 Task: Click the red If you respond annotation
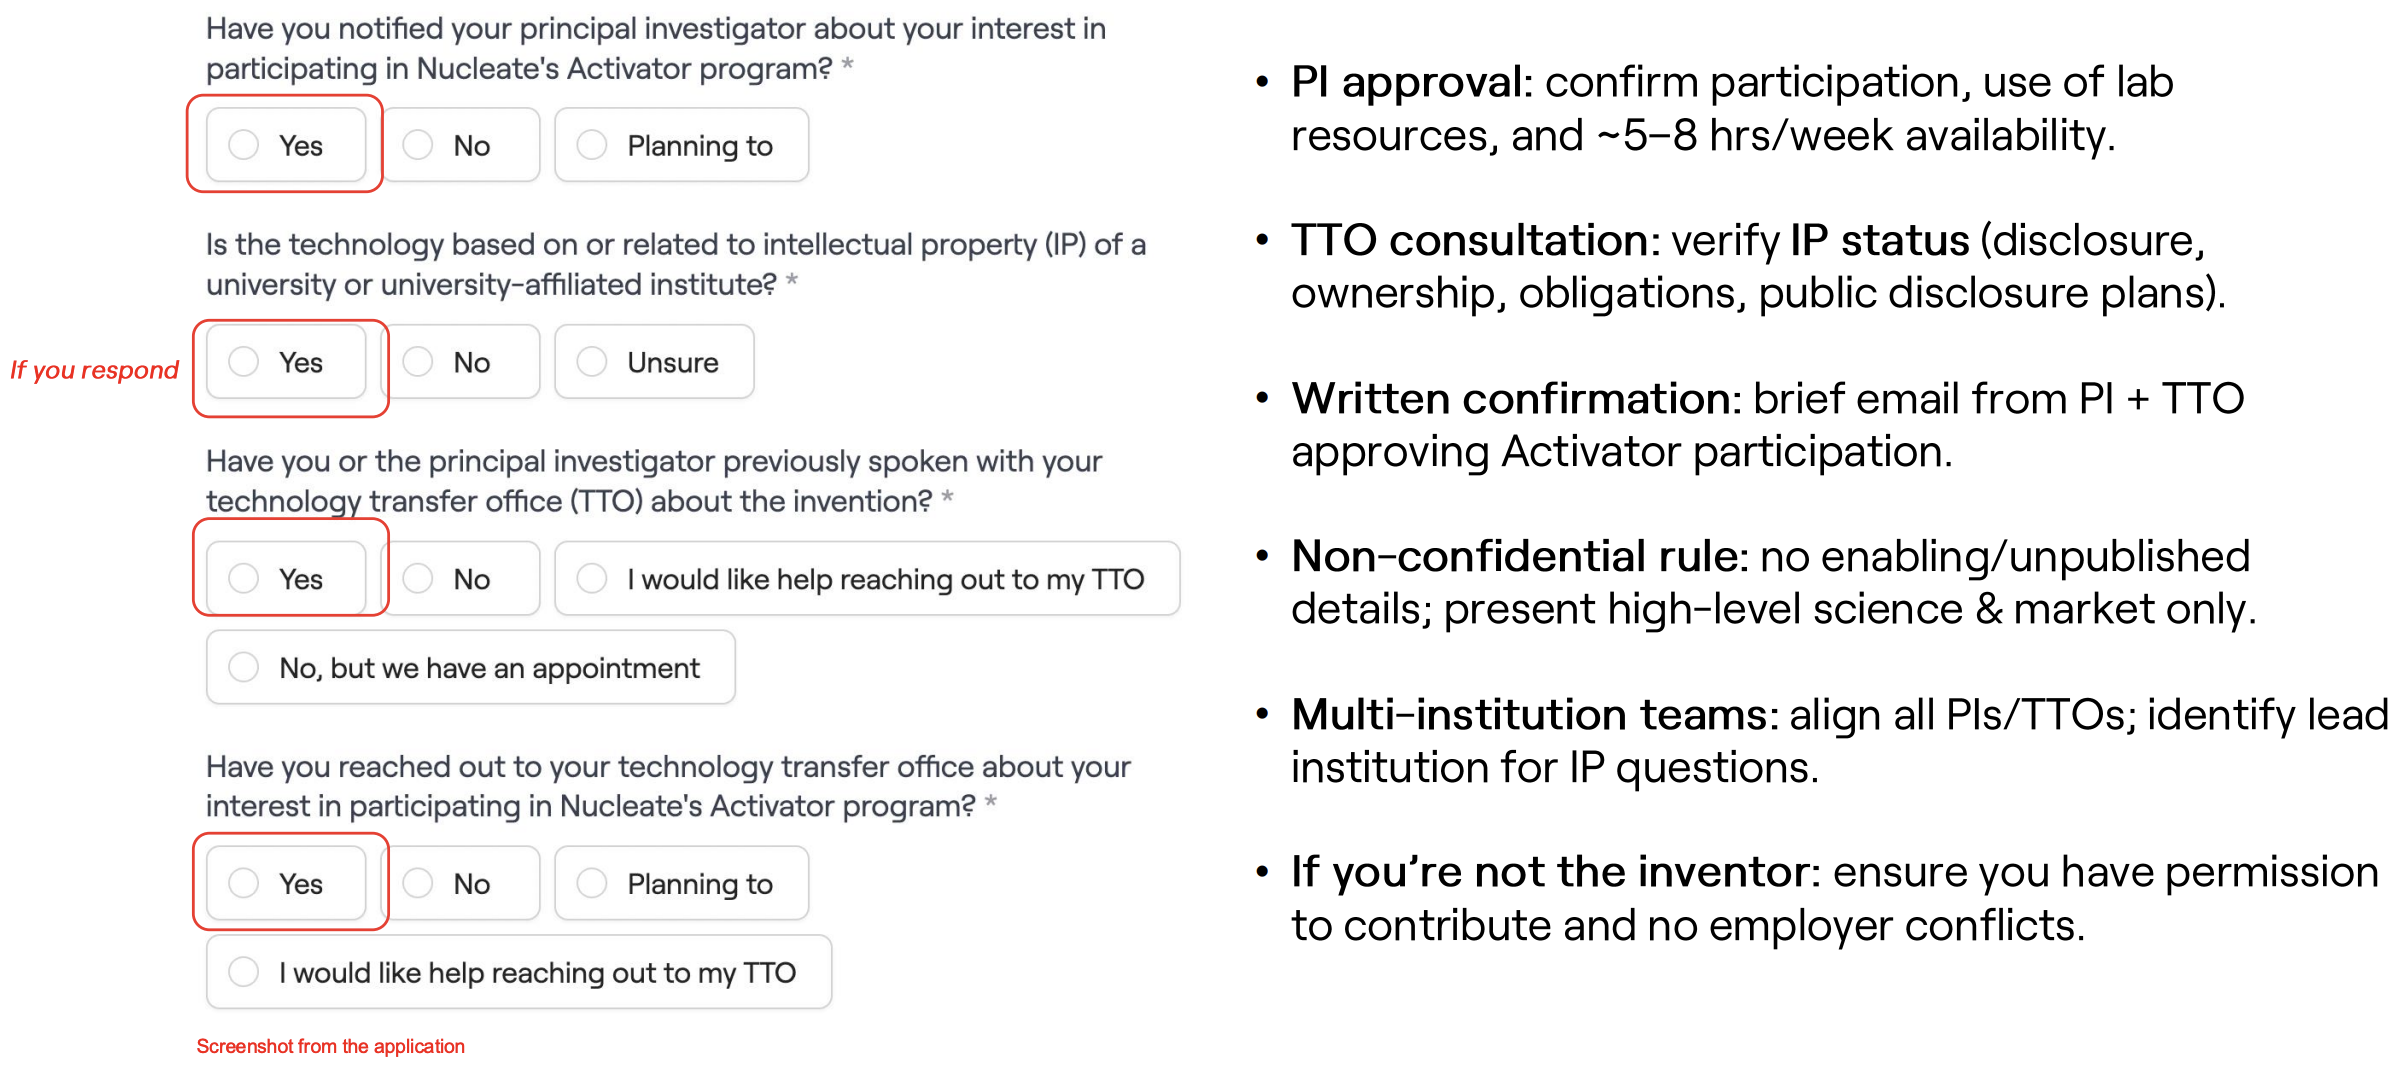pos(94,370)
